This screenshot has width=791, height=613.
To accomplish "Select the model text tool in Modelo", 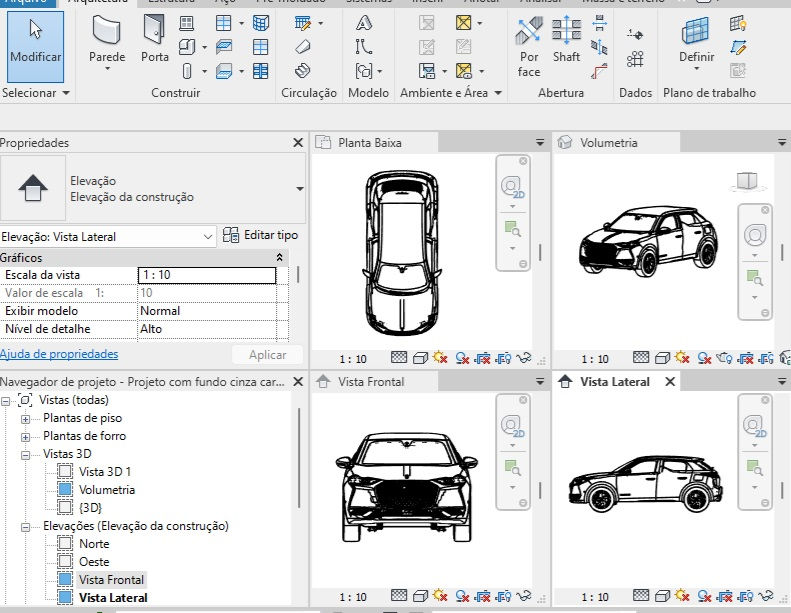I will coord(364,23).
